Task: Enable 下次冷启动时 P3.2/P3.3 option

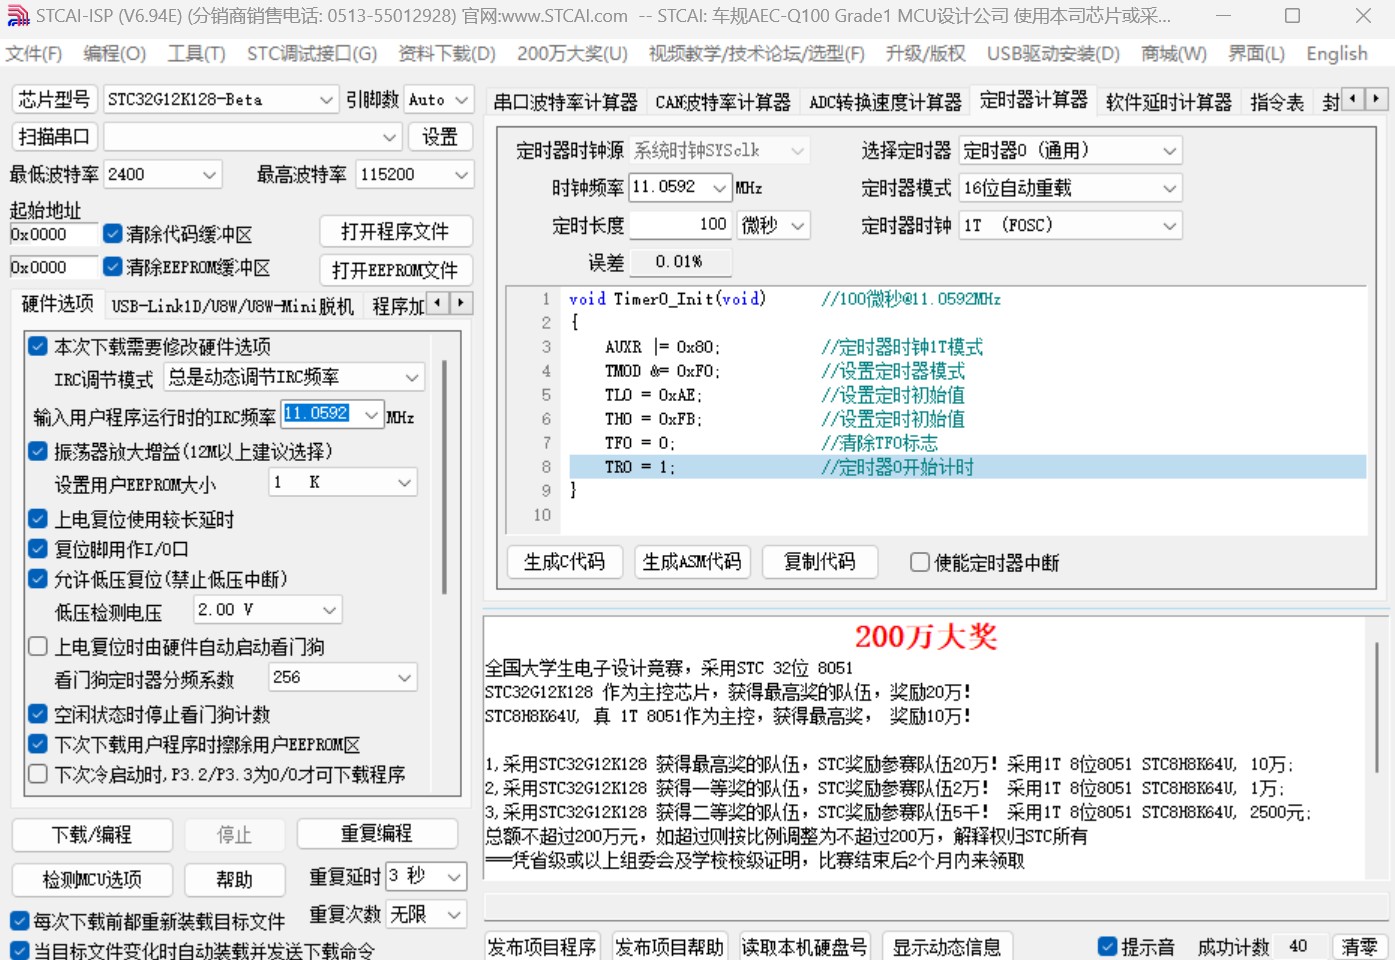Action: 38,774
